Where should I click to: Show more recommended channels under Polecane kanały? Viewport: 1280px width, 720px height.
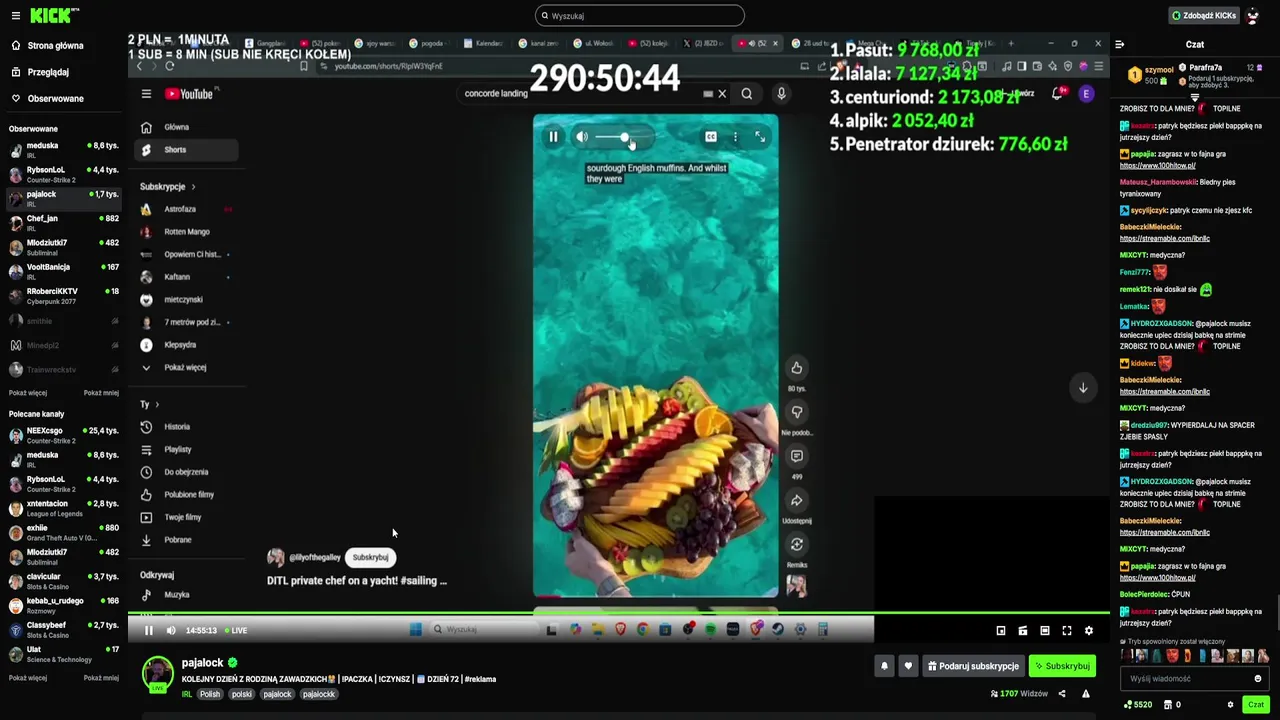coord(28,678)
